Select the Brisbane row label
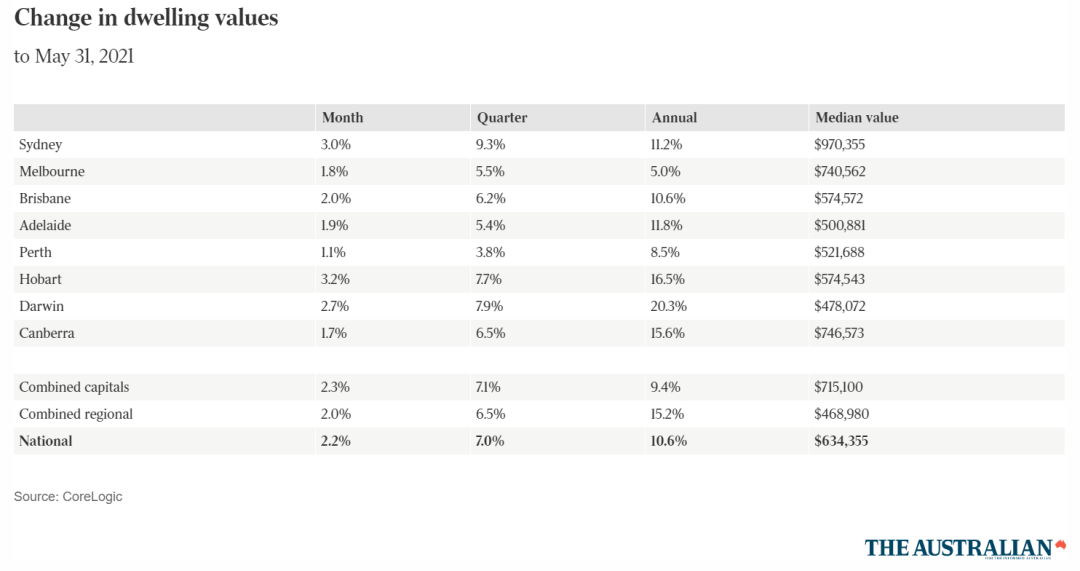Viewport: 1080px width, 571px height. pyautogui.click(x=45, y=199)
